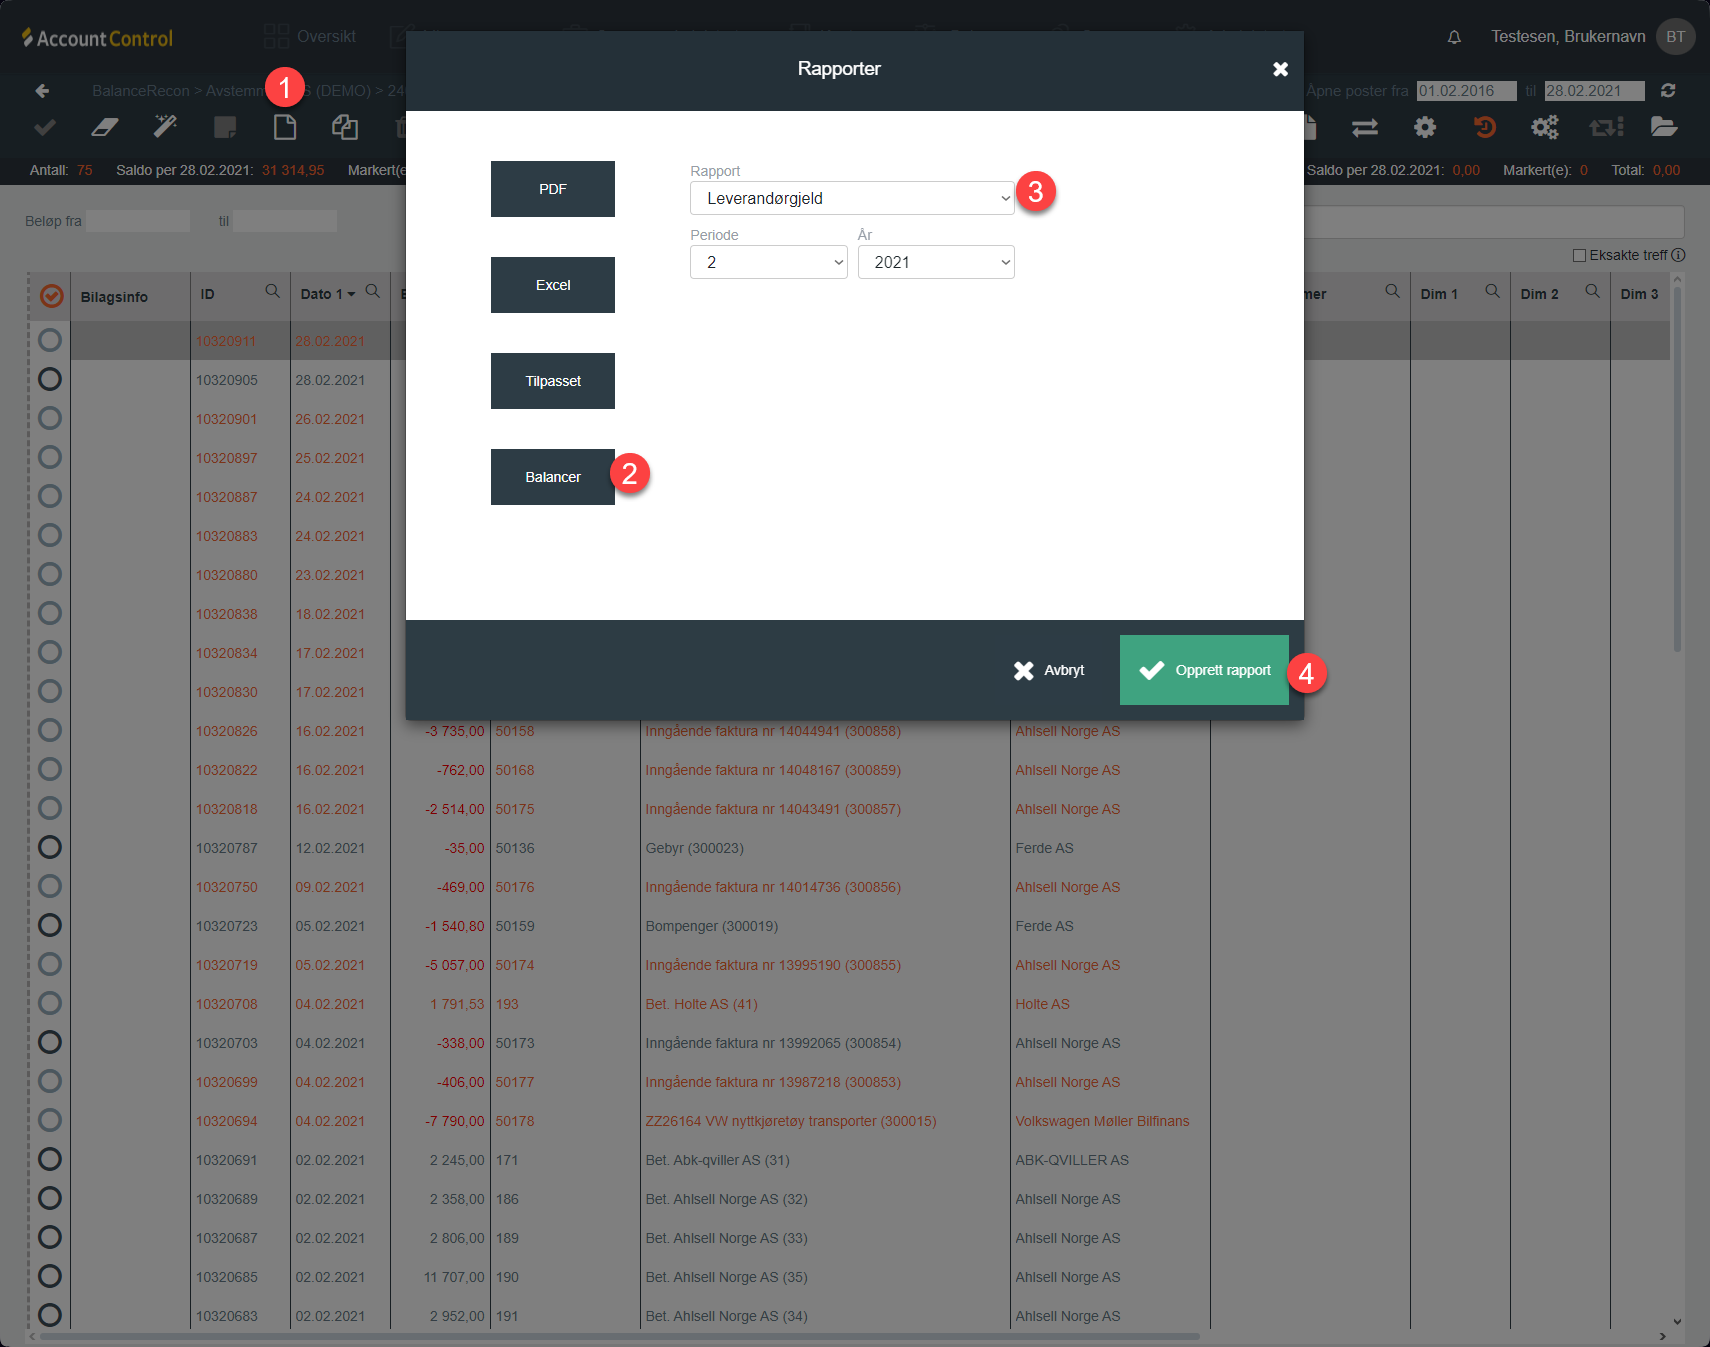
Task: Select the Balancer report type
Action: 553,477
